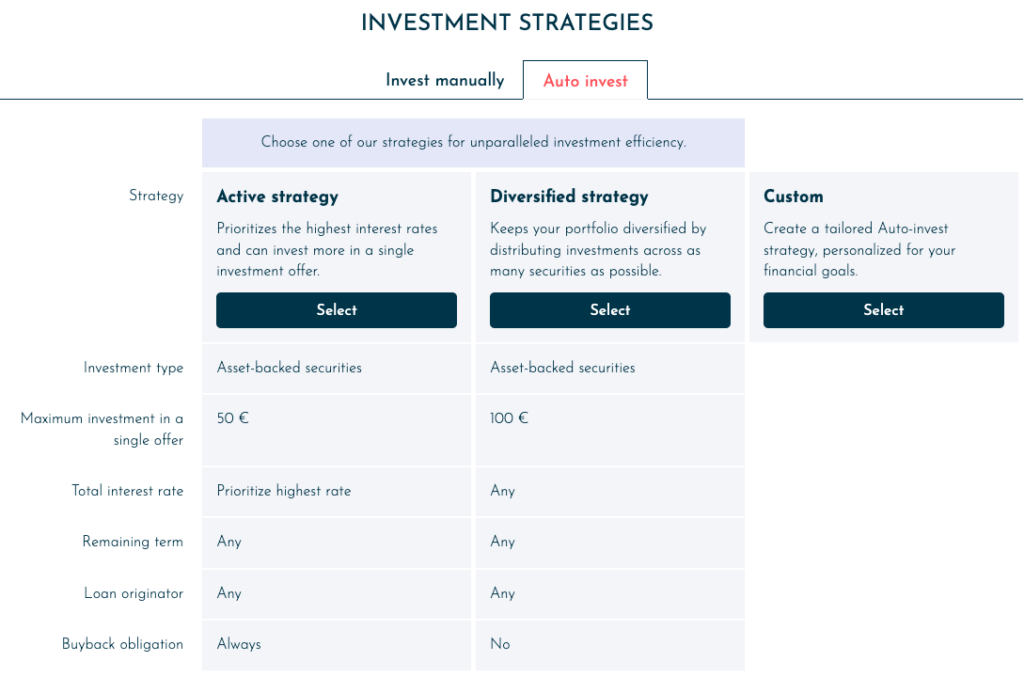Click the Prioritize highest rate cell

click(x=336, y=491)
